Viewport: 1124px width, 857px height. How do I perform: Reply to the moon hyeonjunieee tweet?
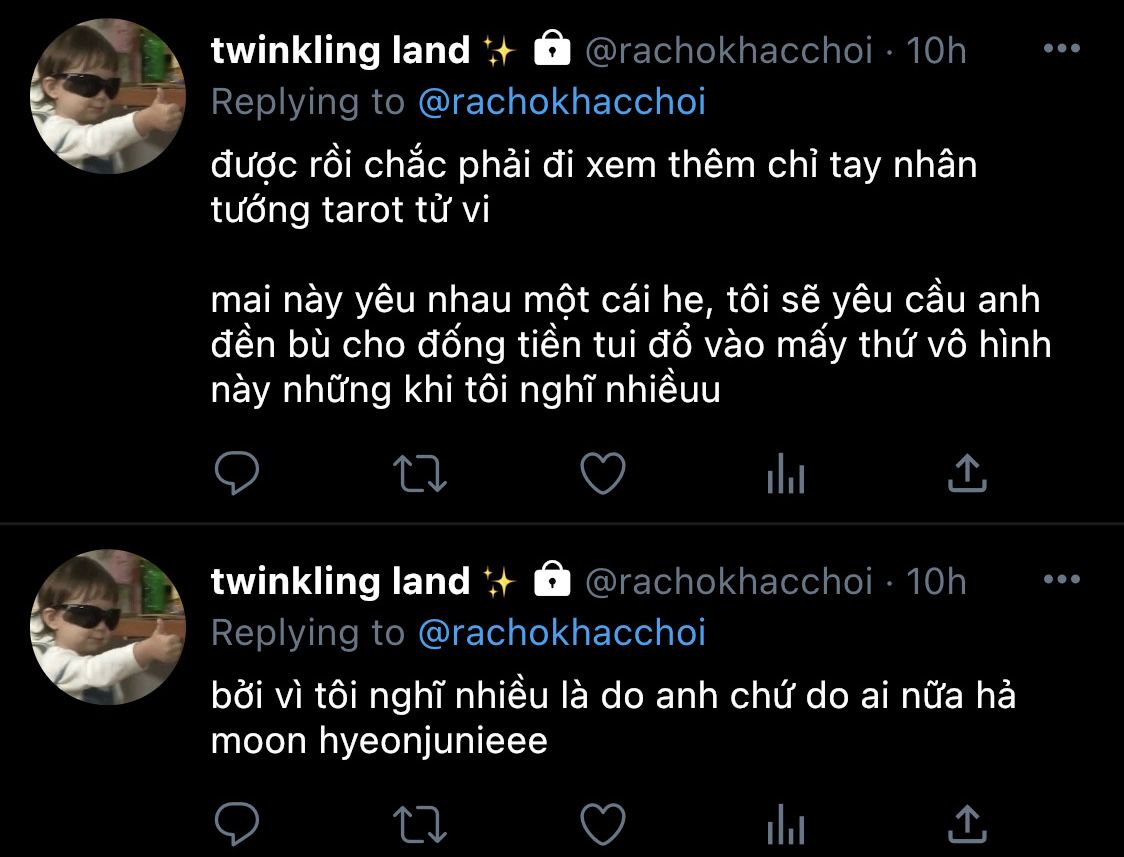[237, 824]
